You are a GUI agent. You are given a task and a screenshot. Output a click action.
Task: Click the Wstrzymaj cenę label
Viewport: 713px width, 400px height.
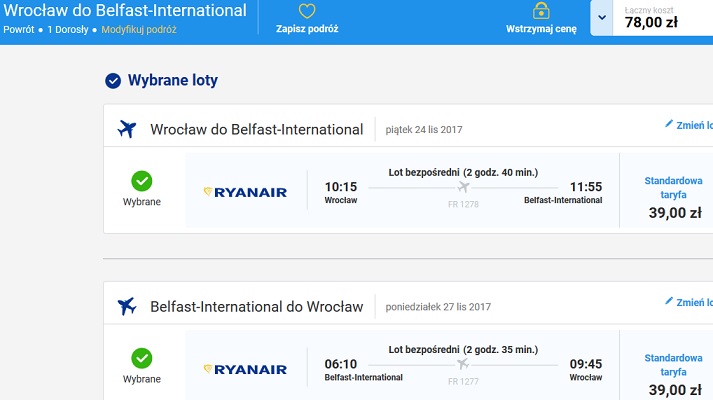point(541,29)
